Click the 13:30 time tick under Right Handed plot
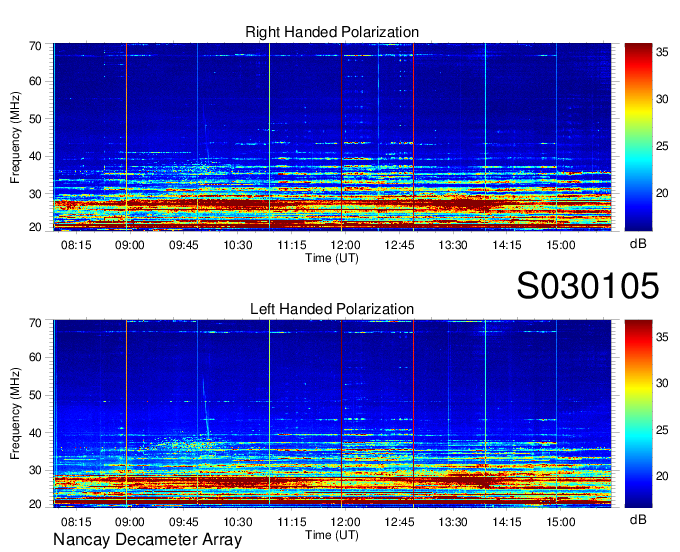Image resolution: width=680 pixels, height=552 pixels. tap(453, 245)
